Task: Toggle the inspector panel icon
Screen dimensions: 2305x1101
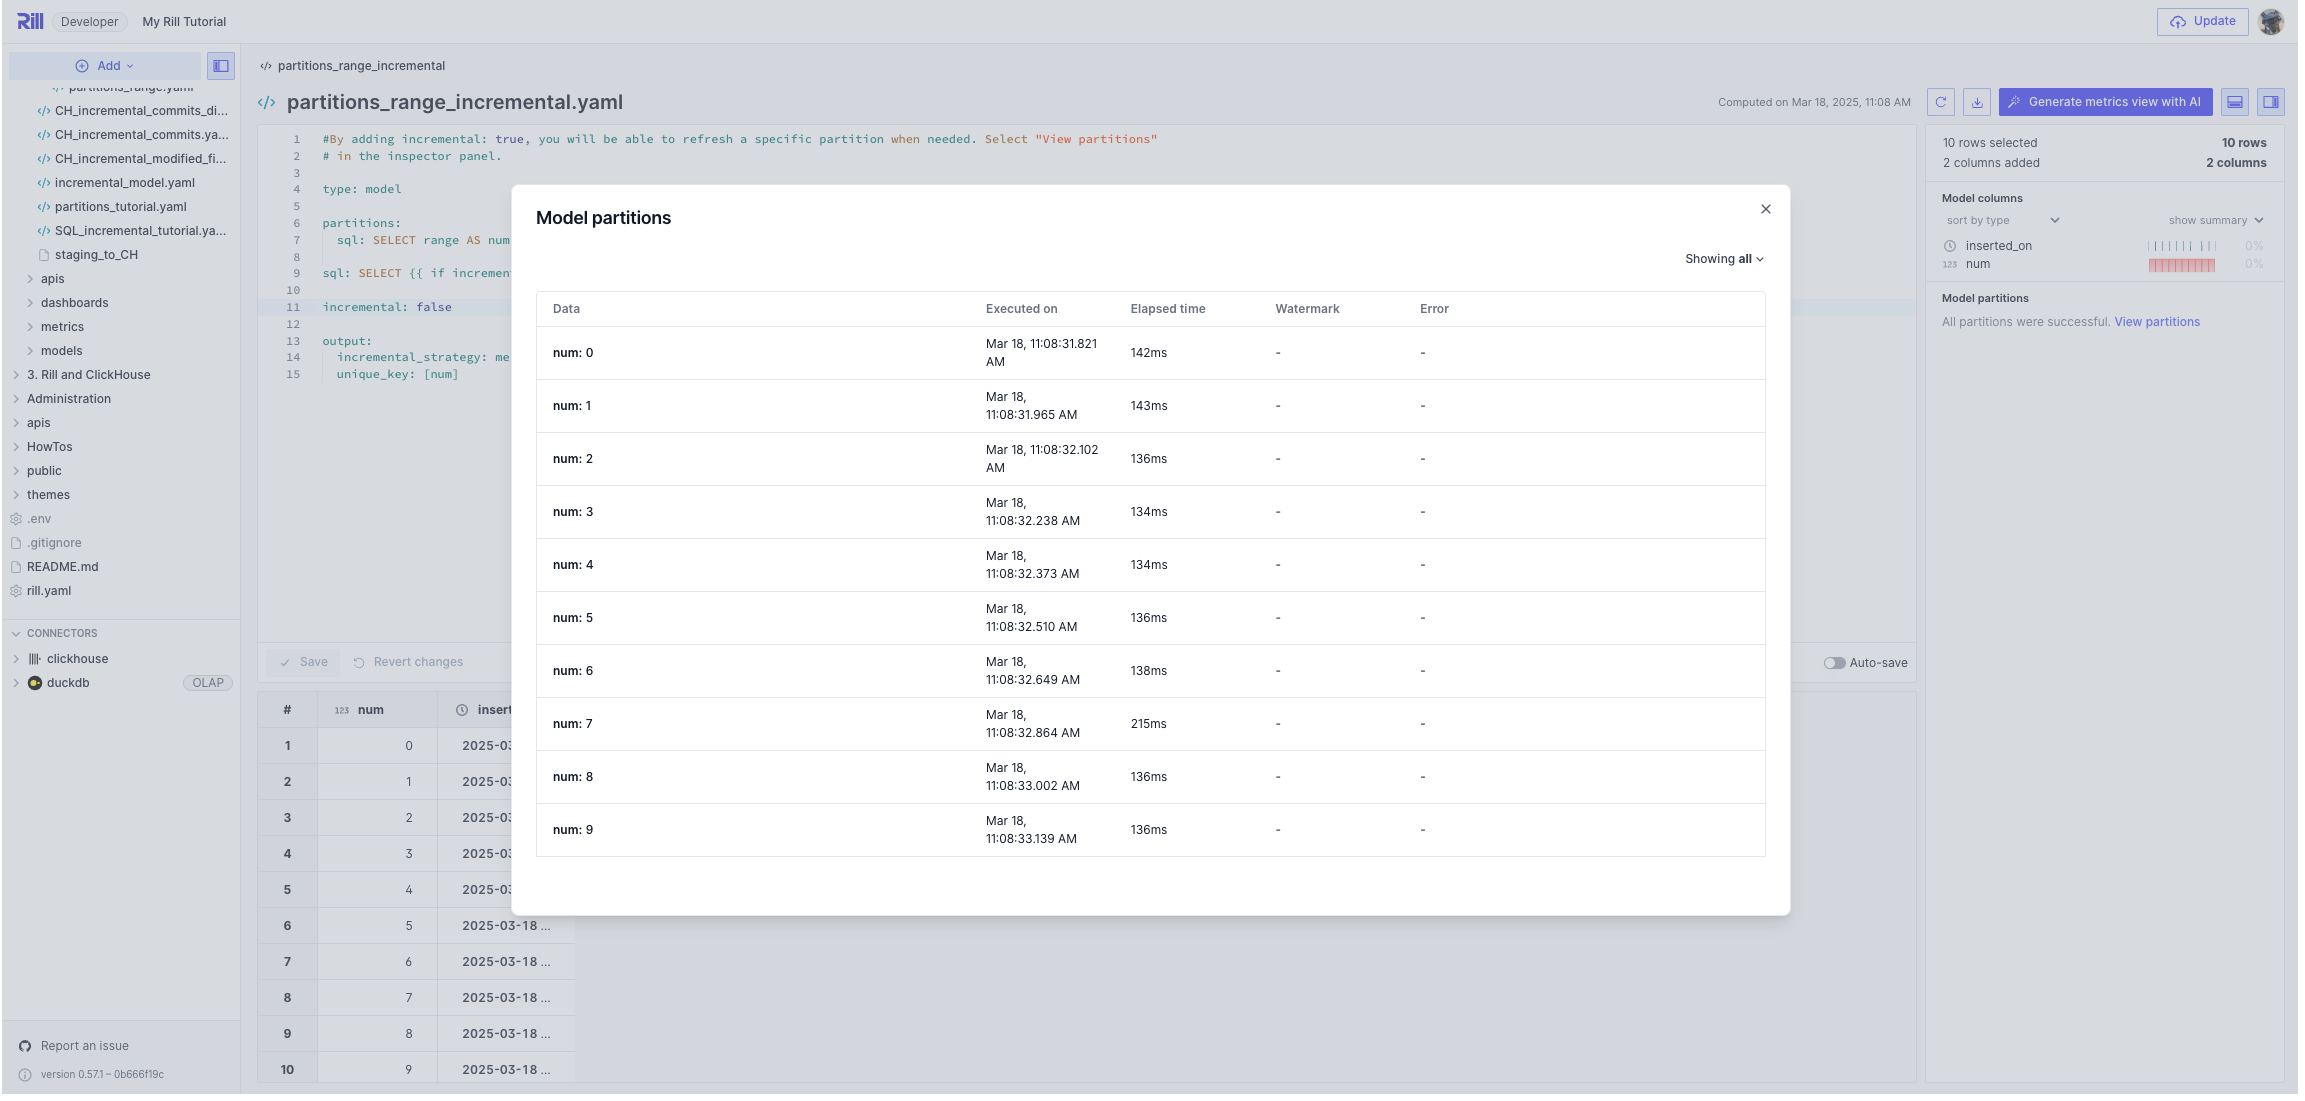Action: (x=2270, y=102)
